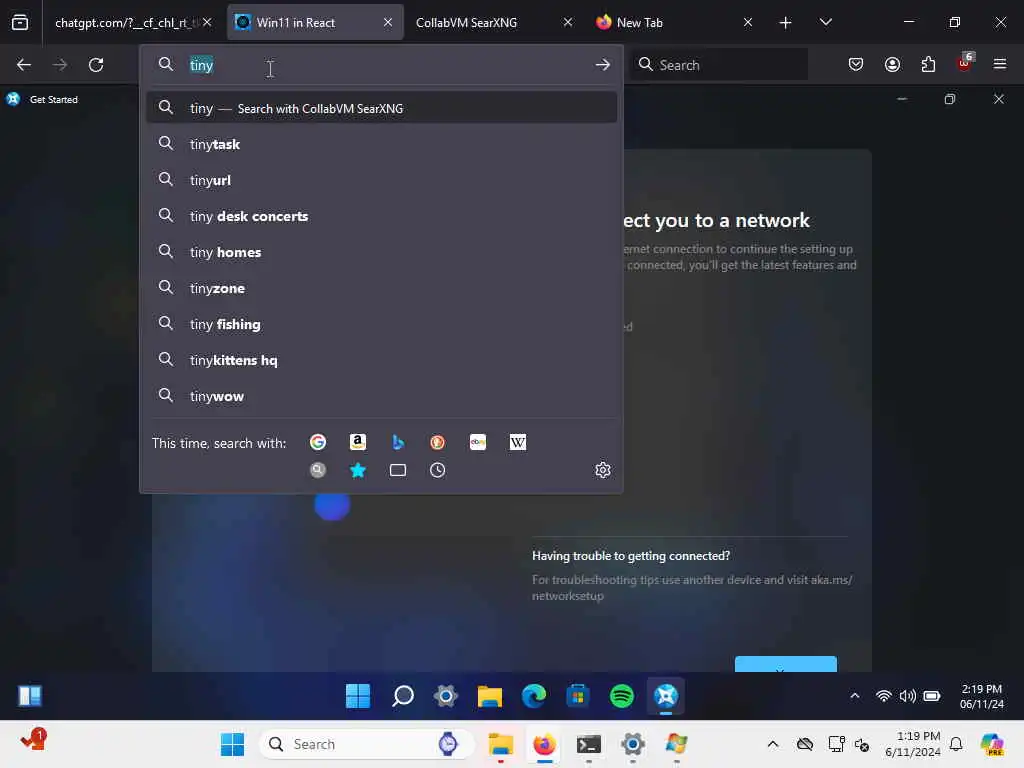
Task: List all tabs dropdown arrow
Action: [x=825, y=22]
